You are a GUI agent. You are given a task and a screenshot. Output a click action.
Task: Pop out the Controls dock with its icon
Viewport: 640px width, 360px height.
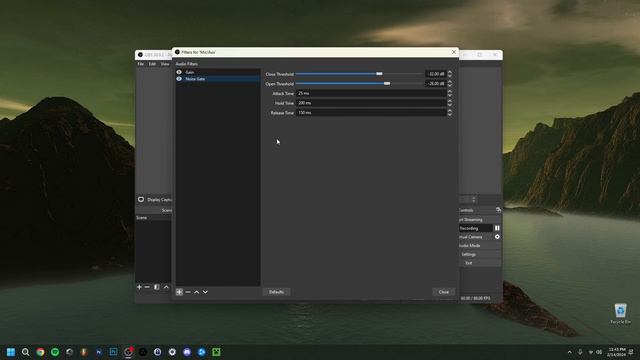coord(498,210)
